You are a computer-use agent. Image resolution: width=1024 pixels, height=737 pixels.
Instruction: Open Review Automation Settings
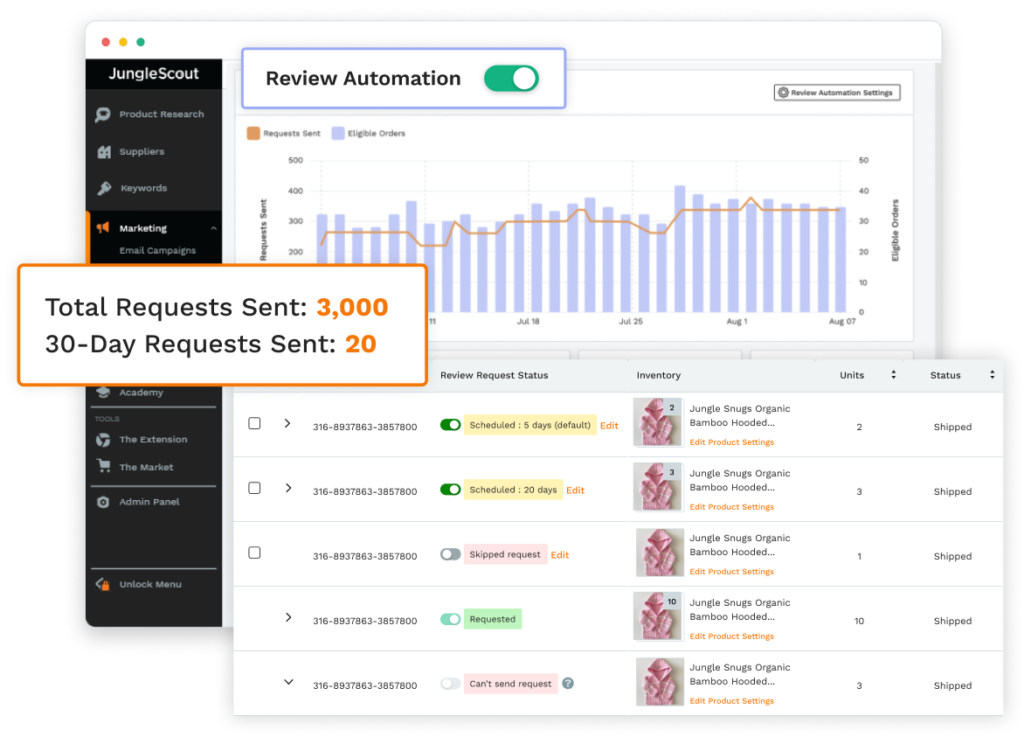837,93
